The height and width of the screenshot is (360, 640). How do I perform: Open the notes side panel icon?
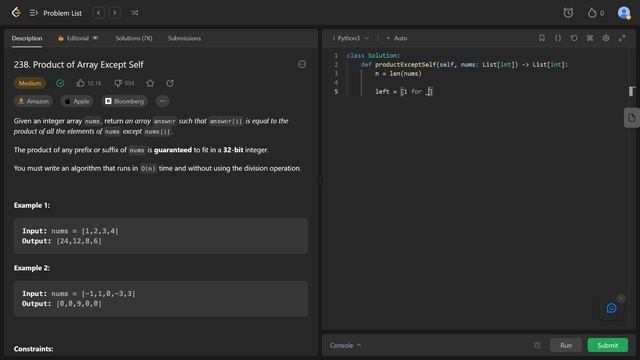click(631, 118)
